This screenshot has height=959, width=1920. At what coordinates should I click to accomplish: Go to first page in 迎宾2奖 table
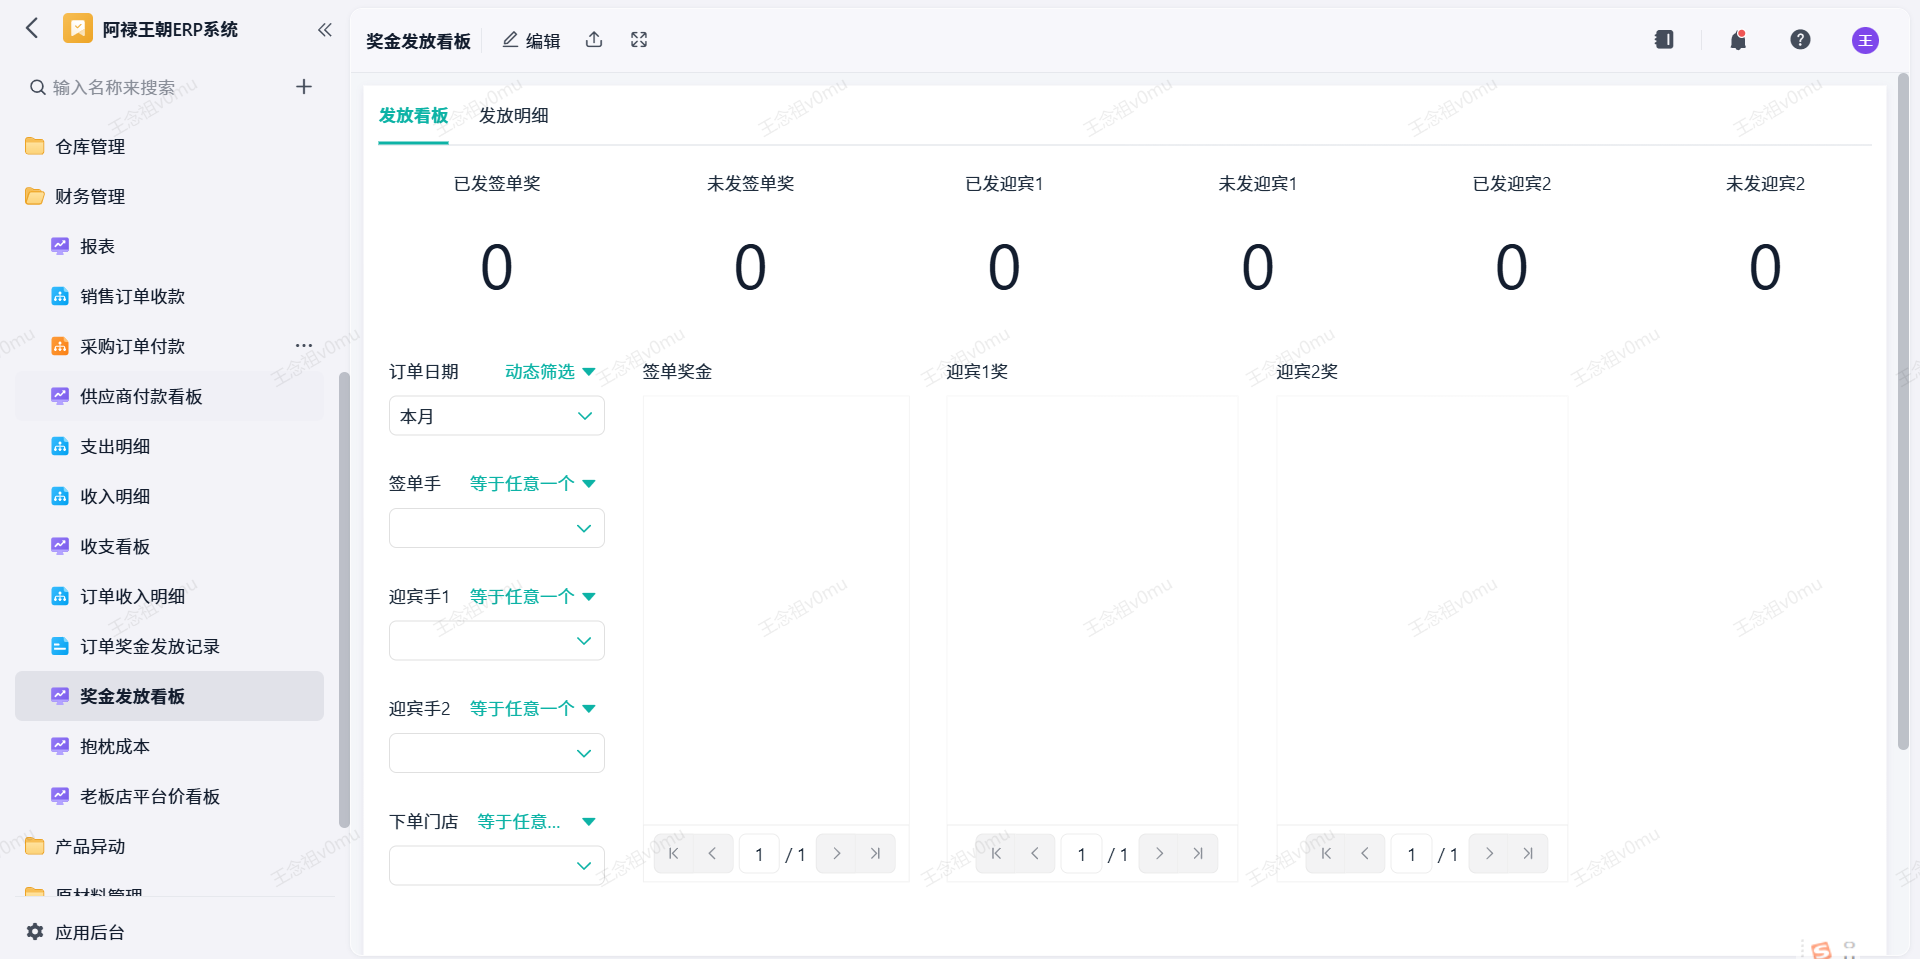(x=1326, y=854)
